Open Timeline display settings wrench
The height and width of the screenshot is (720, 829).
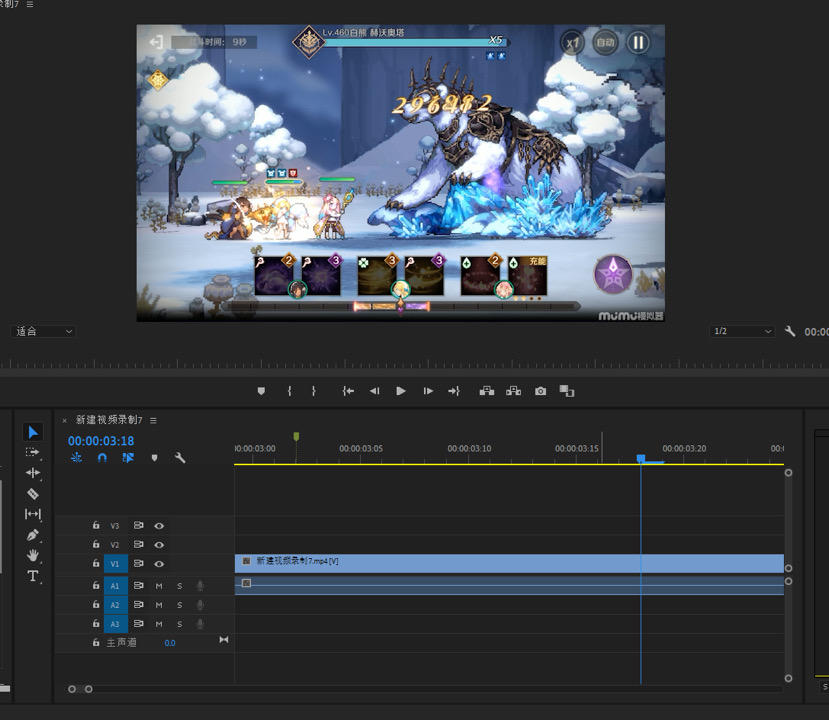[x=180, y=458]
